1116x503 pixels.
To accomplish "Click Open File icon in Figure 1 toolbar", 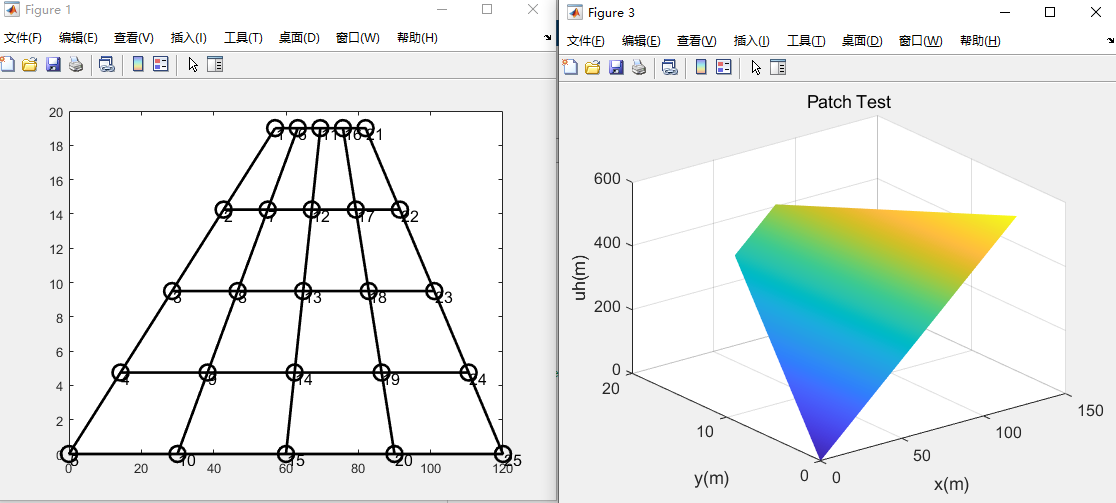I will point(29,65).
